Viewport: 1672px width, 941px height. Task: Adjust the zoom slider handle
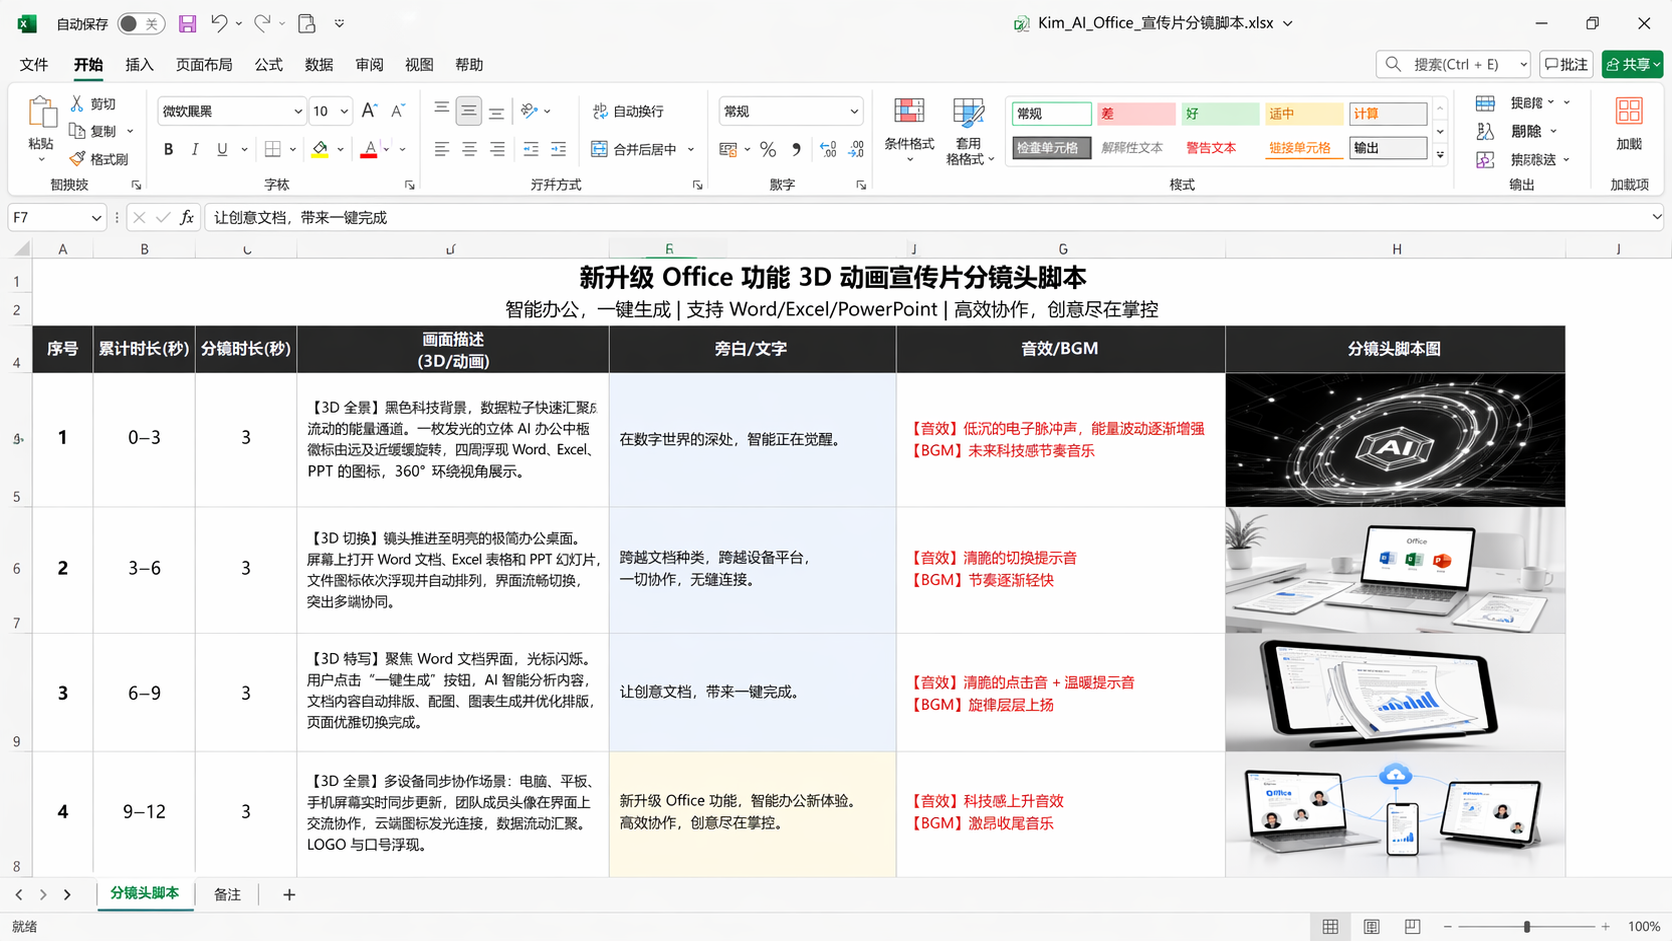click(1527, 927)
